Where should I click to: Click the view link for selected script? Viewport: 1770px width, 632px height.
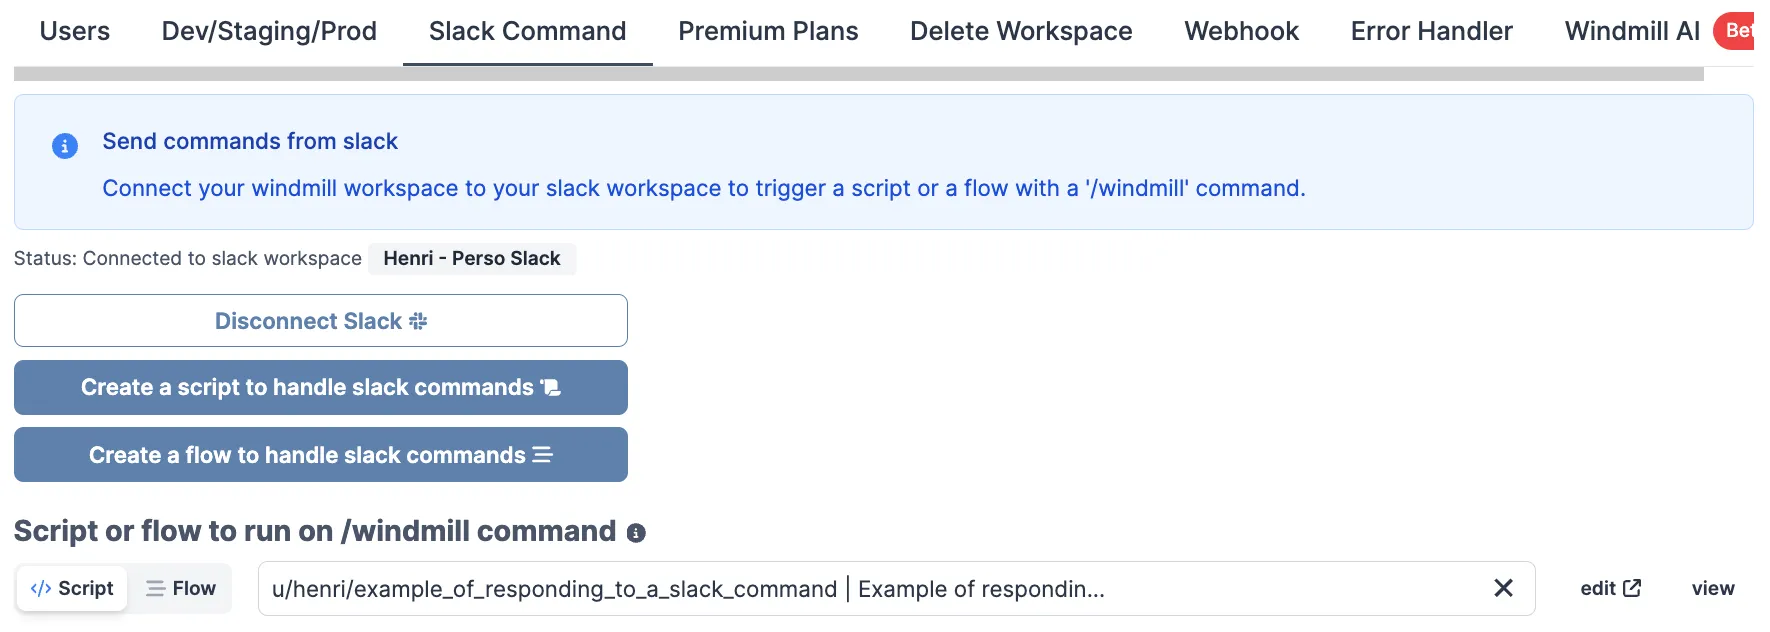point(1712,588)
